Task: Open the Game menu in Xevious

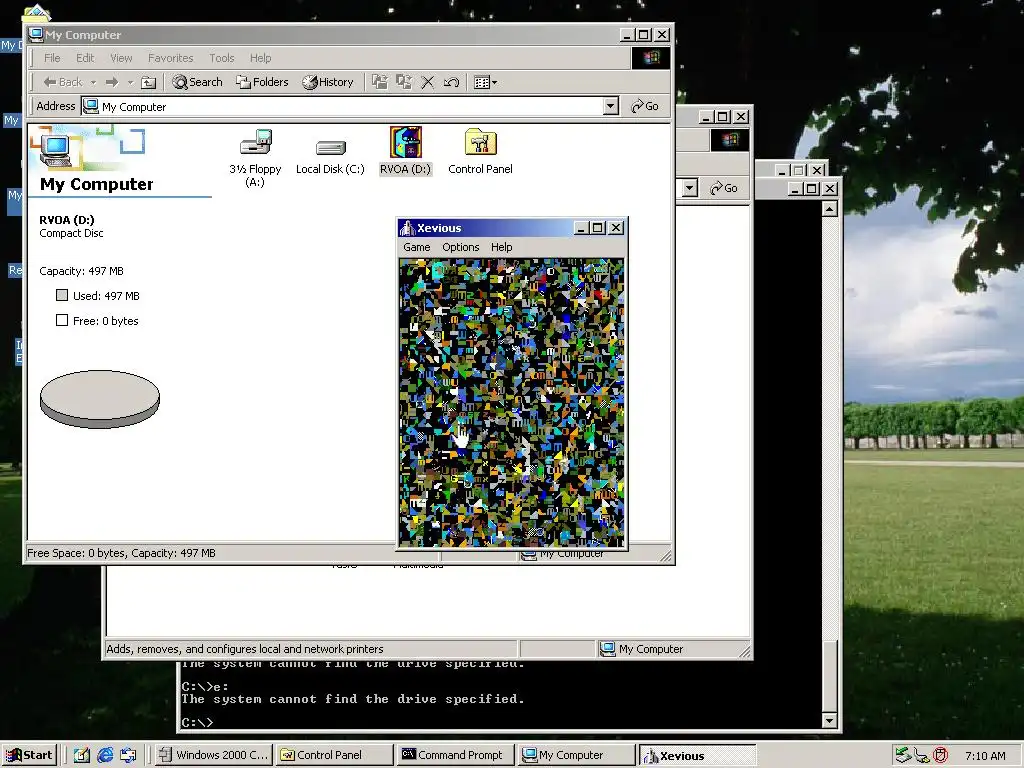Action: (417, 247)
